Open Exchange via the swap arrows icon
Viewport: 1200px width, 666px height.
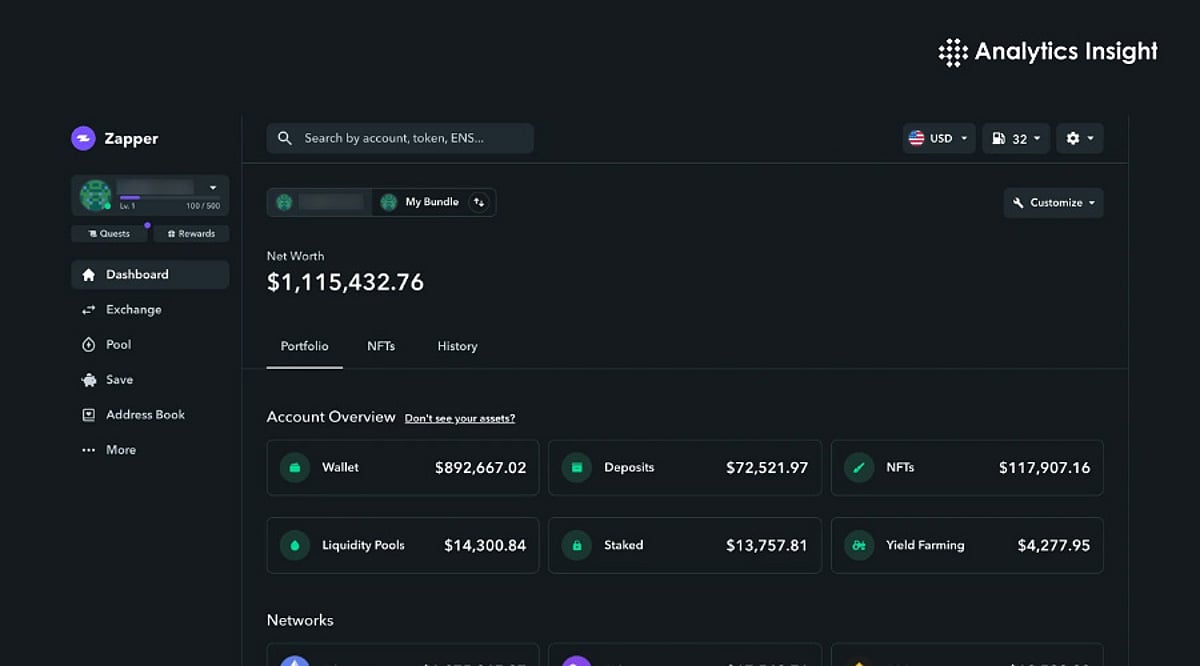click(x=88, y=309)
